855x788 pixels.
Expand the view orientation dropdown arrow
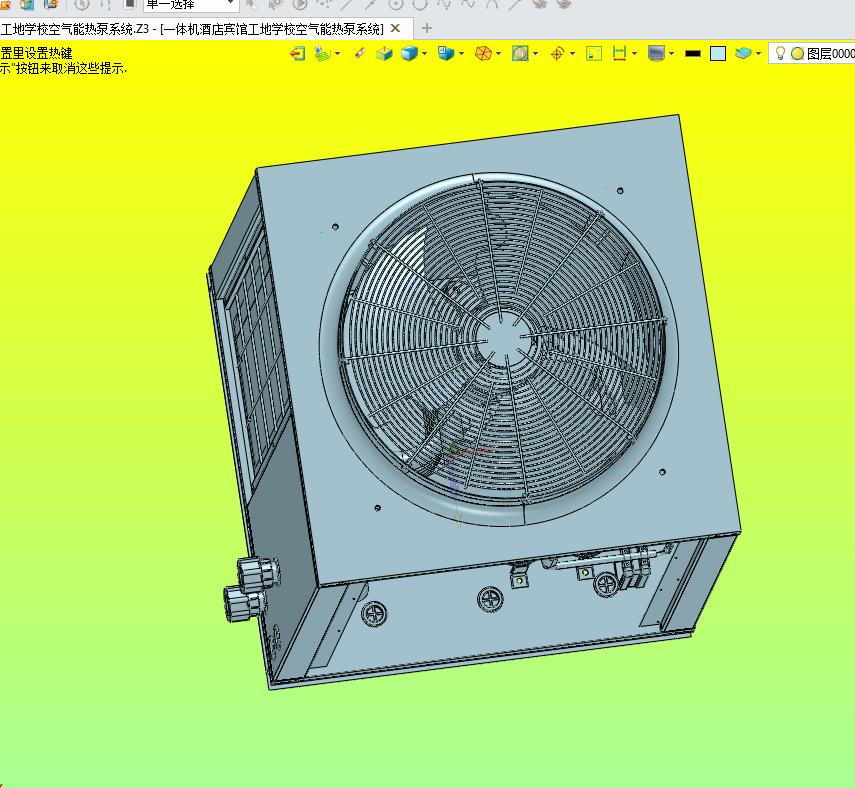461,53
